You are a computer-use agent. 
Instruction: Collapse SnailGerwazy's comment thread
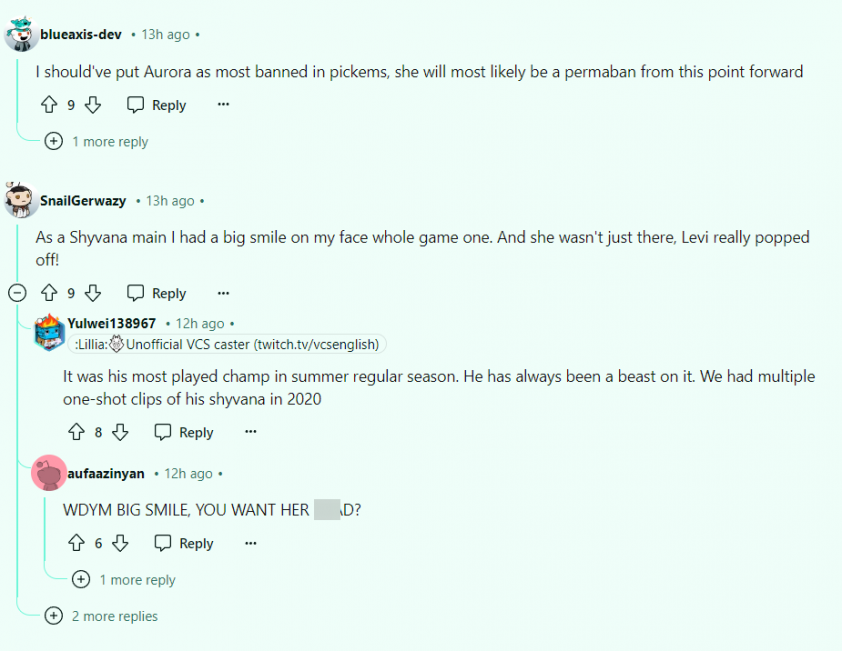pyautogui.click(x=17, y=293)
